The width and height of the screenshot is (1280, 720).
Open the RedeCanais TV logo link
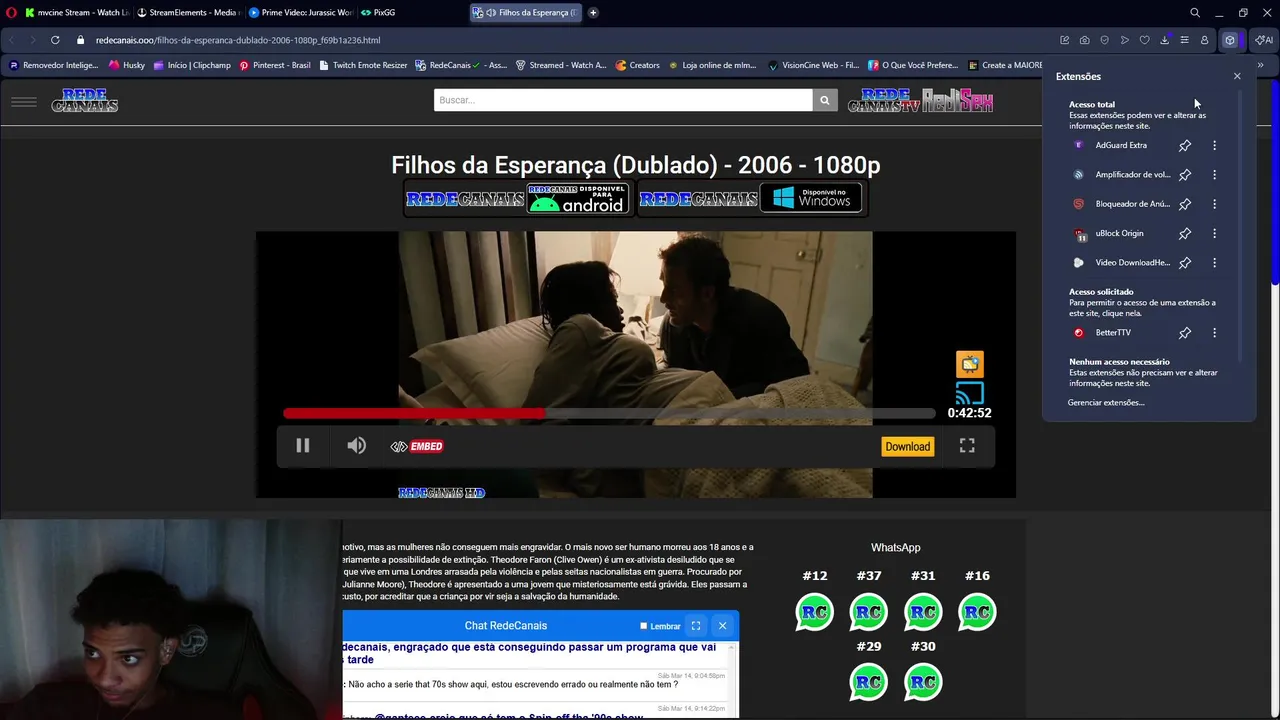pos(884,100)
